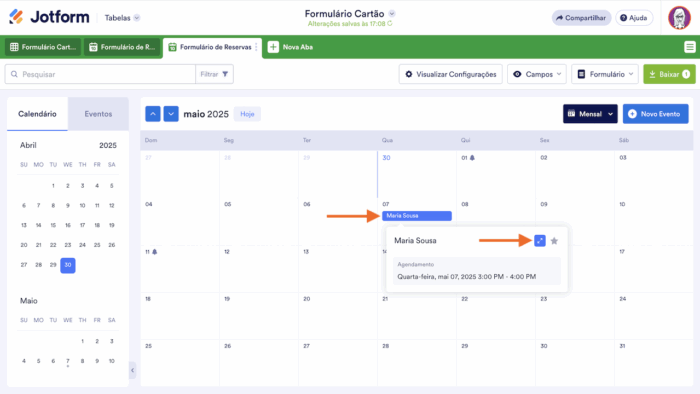Screen dimensions: 700x394
Task: Add a Nova Aba tab
Action: click(291, 47)
